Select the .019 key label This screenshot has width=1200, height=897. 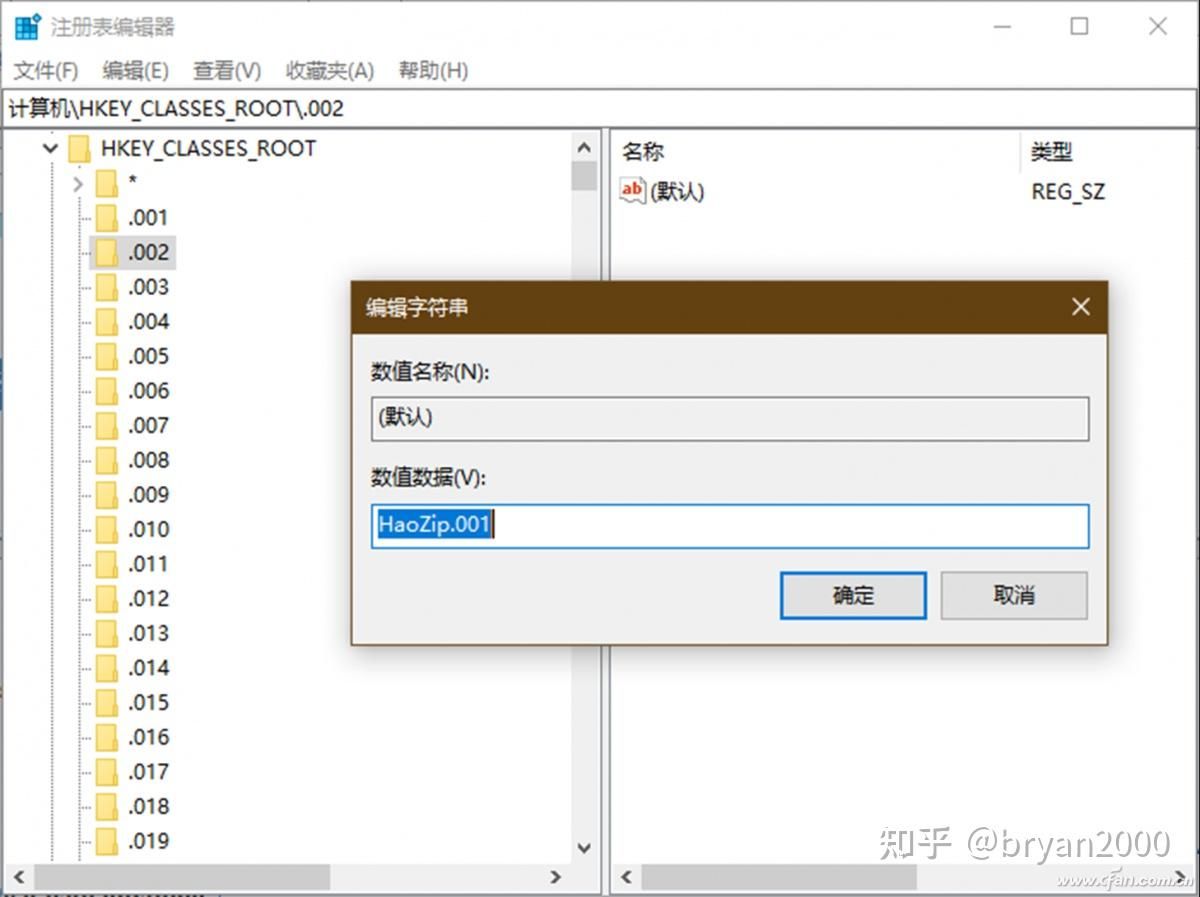point(149,841)
